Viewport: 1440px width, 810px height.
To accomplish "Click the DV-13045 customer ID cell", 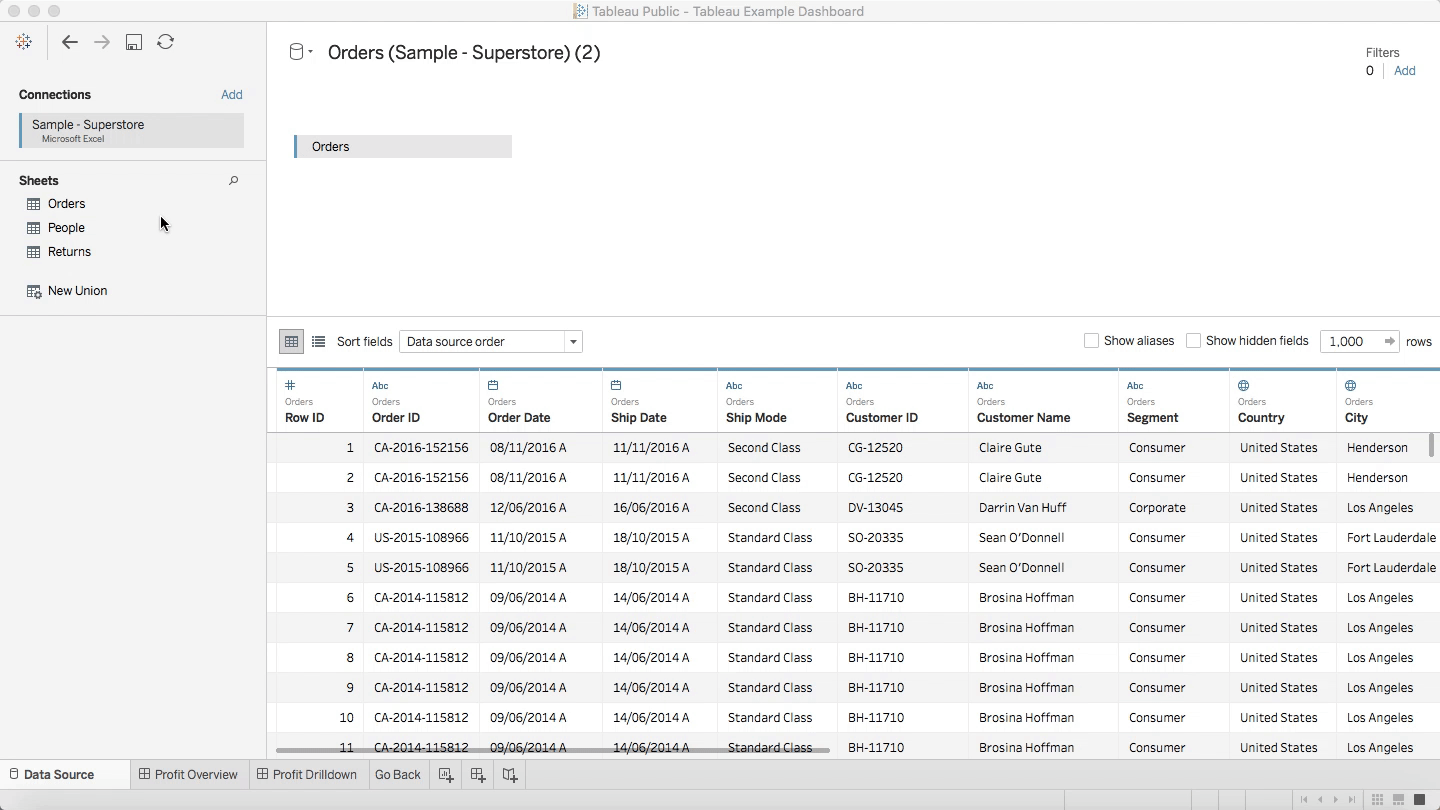I will (903, 508).
